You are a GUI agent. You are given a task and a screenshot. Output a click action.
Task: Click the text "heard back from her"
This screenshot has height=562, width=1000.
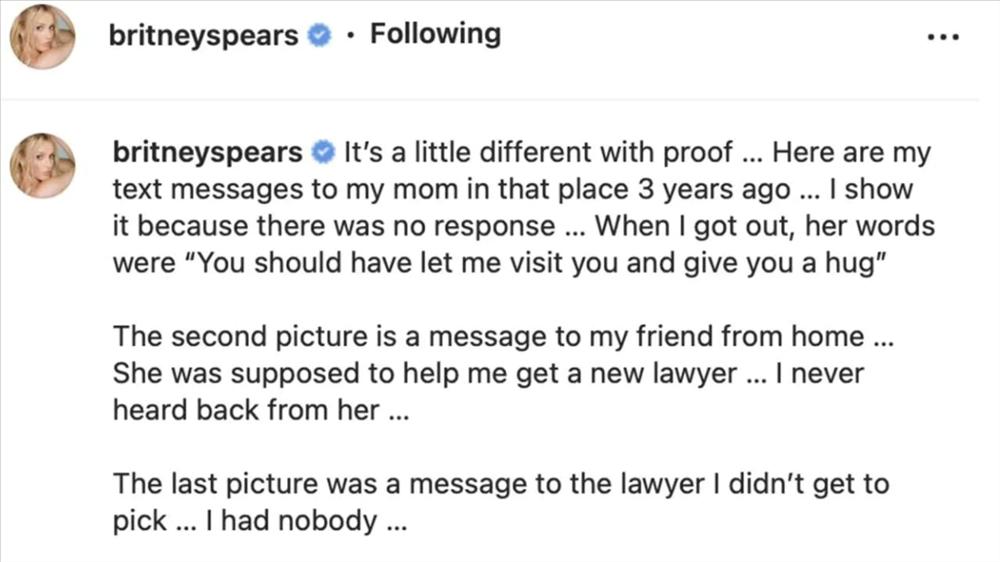tap(245, 410)
